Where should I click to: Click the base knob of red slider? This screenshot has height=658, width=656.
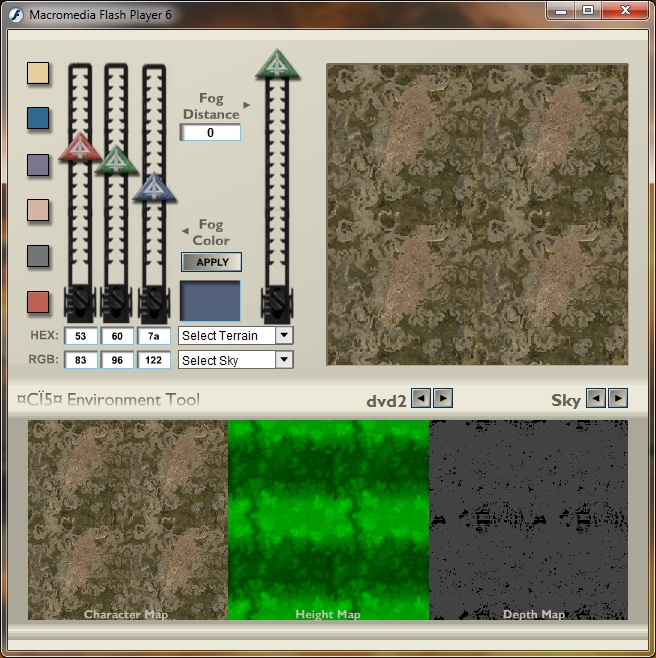[x=80, y=302]
